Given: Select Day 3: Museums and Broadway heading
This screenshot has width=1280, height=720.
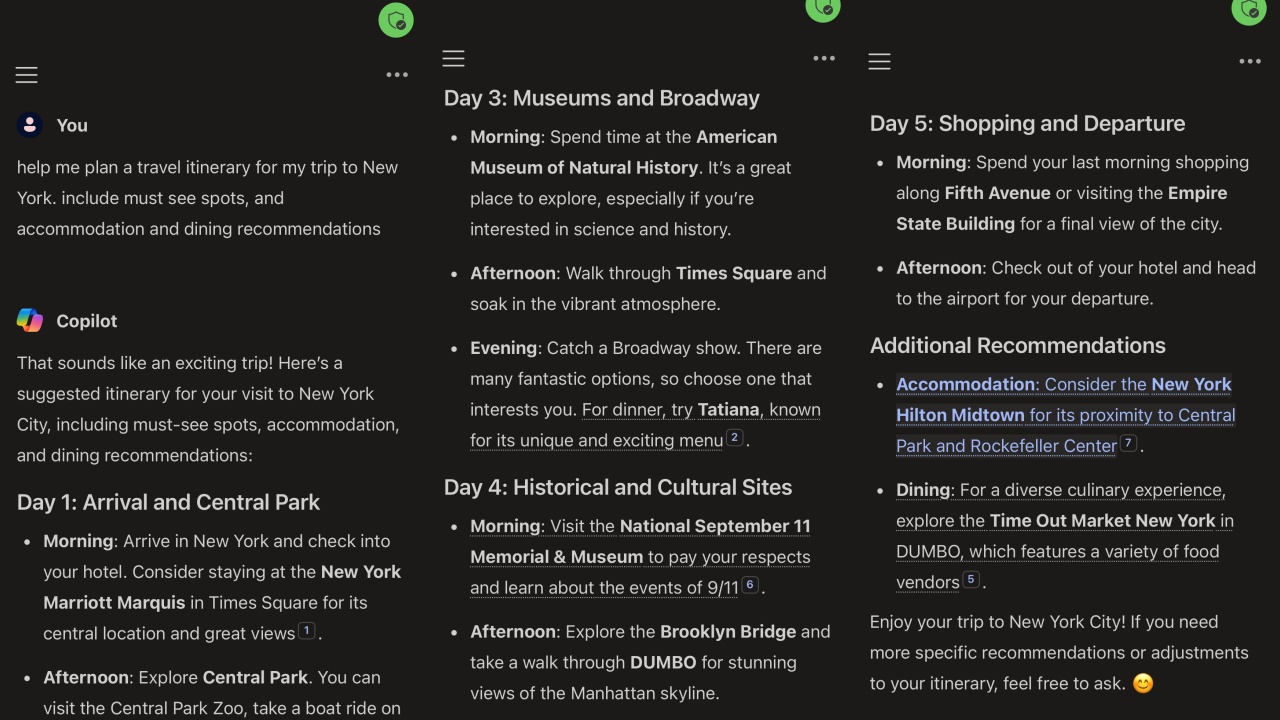Looking at the screenshot, I should (x=602, y=98).
